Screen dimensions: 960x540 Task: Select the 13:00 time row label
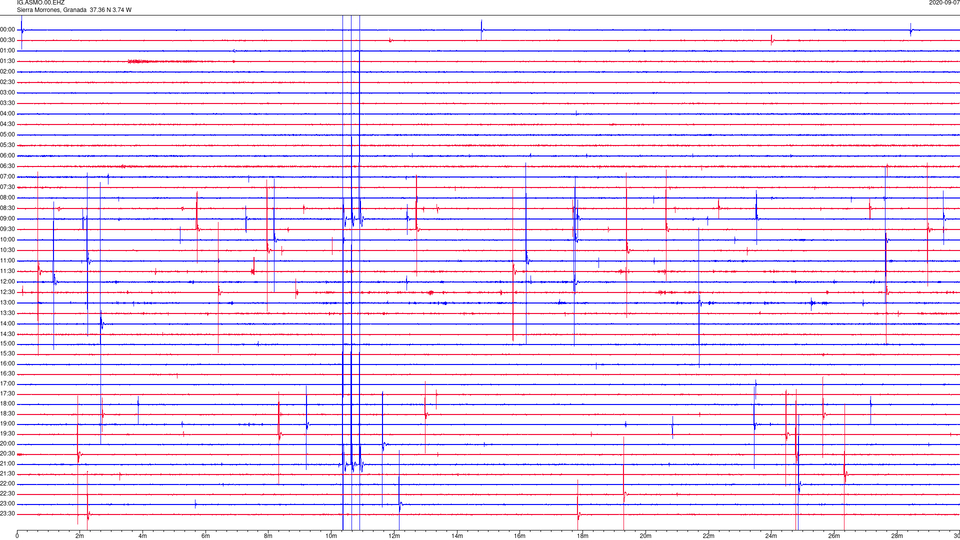pos(8,302)
